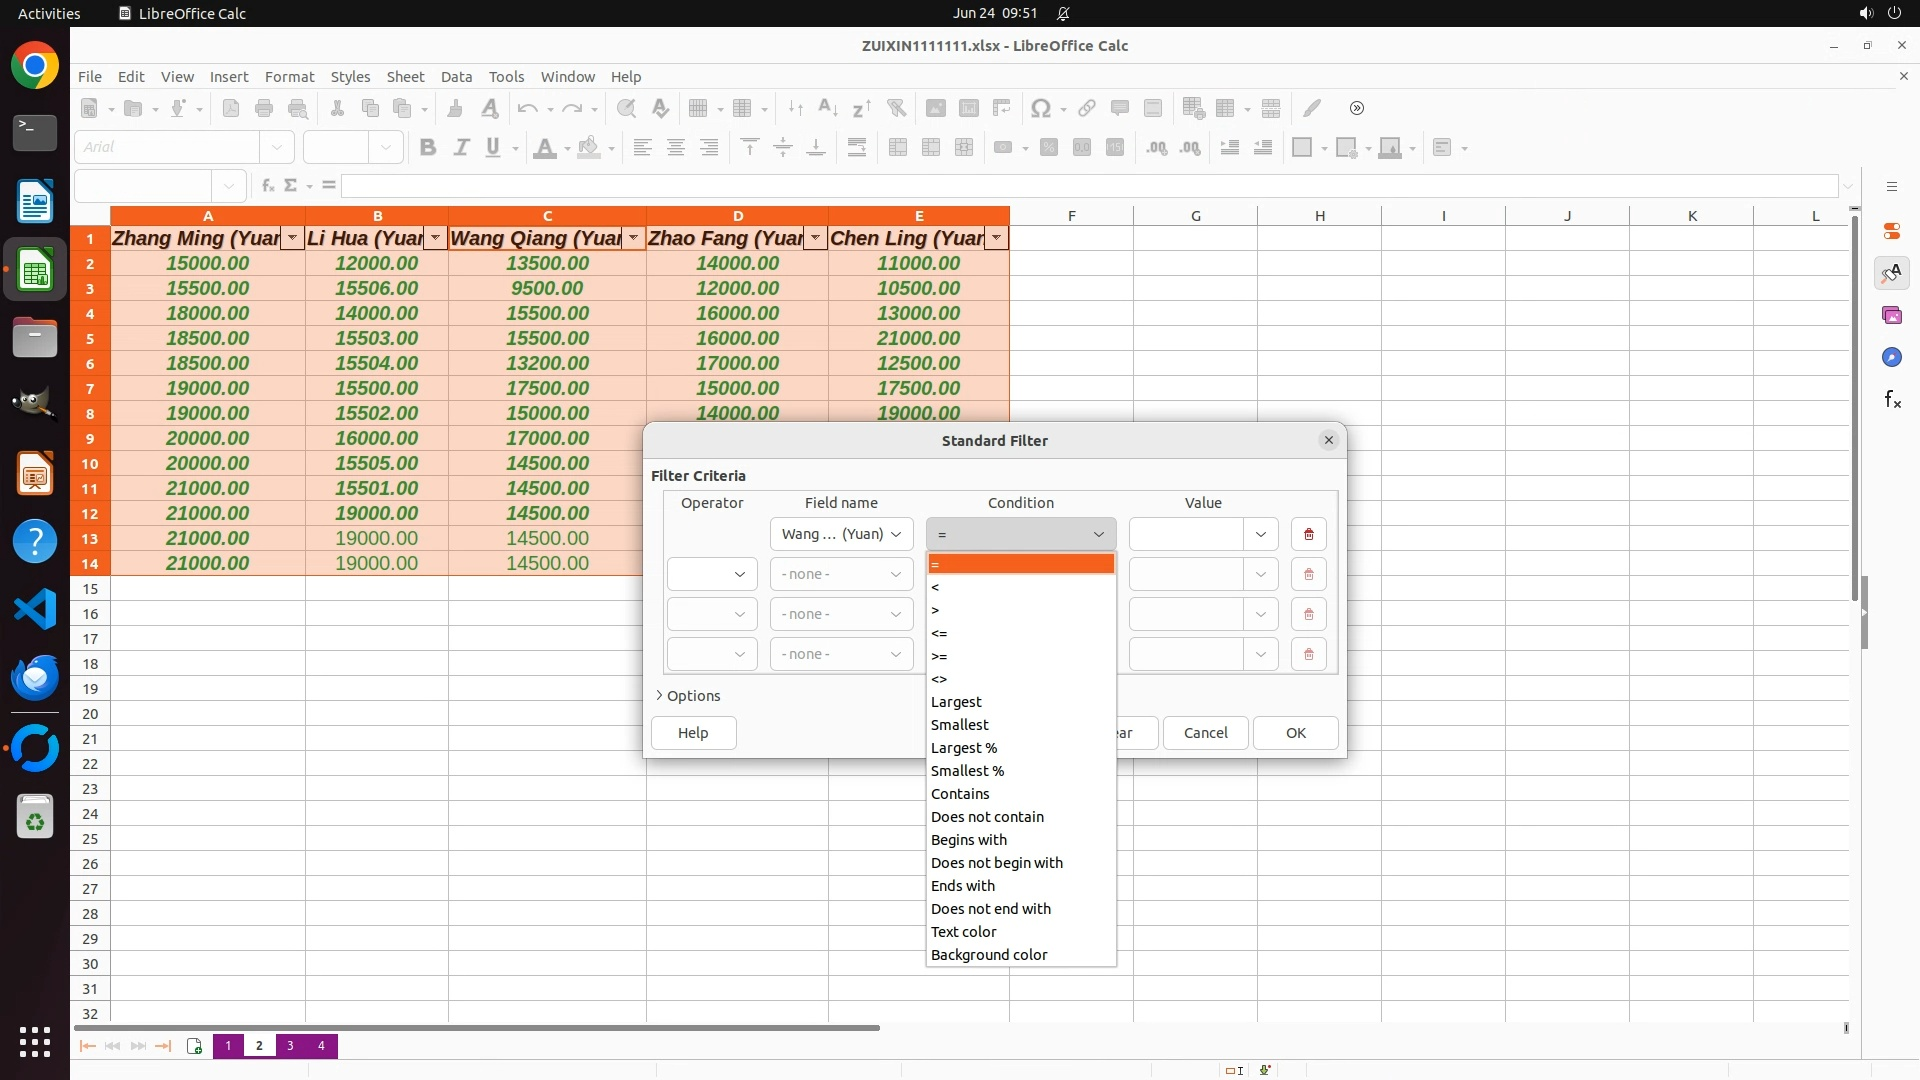Screen dimensions: 1920x1080
Task: Open the Gallery sidebar icon
Action: 1891,316
